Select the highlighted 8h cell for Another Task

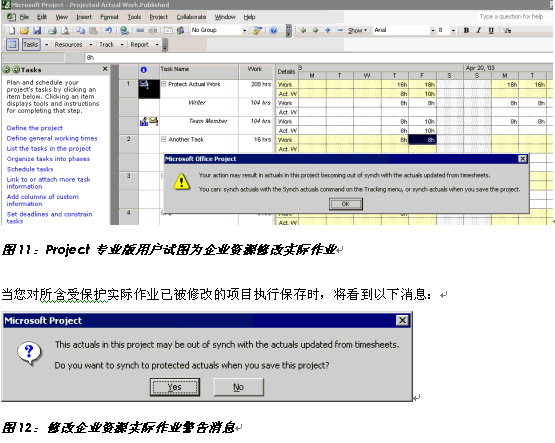(422, 140)
